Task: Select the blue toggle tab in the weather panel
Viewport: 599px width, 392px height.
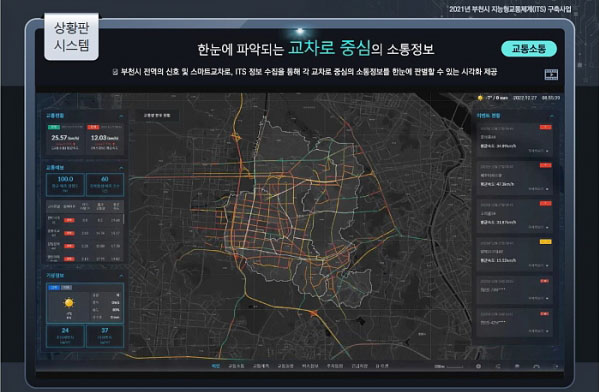Action: pos(54,287)
